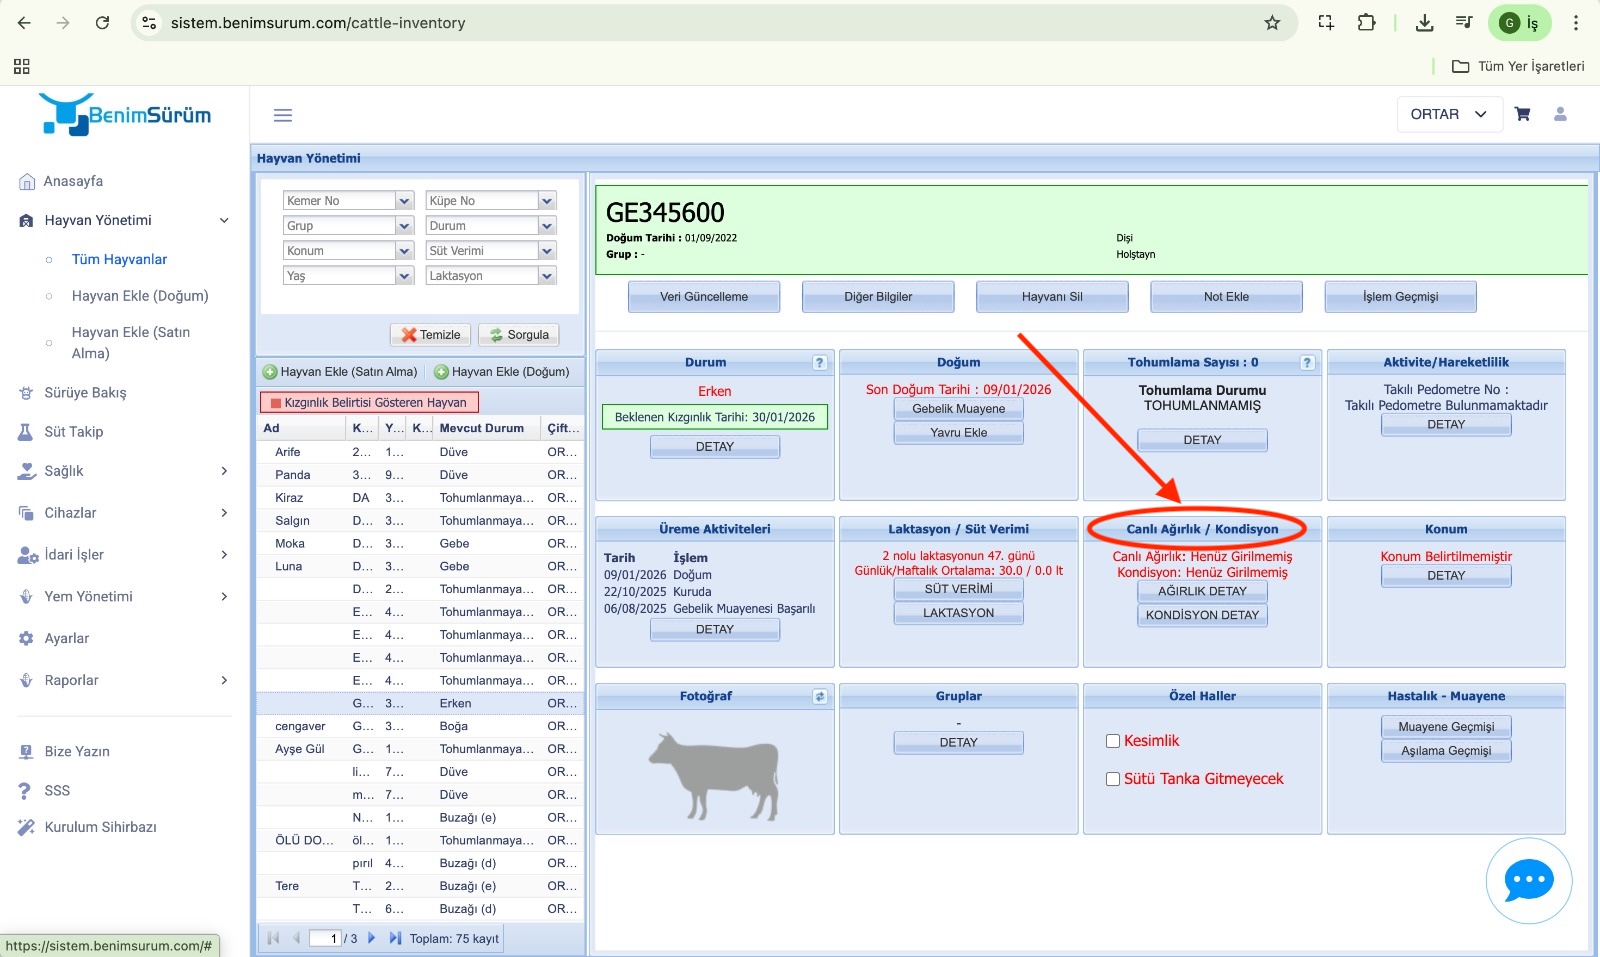This screenshot has width=1600, height=957.
Task: Click the BenimSürüm logo
Action: pyautogui.click(x=126, y=114)
